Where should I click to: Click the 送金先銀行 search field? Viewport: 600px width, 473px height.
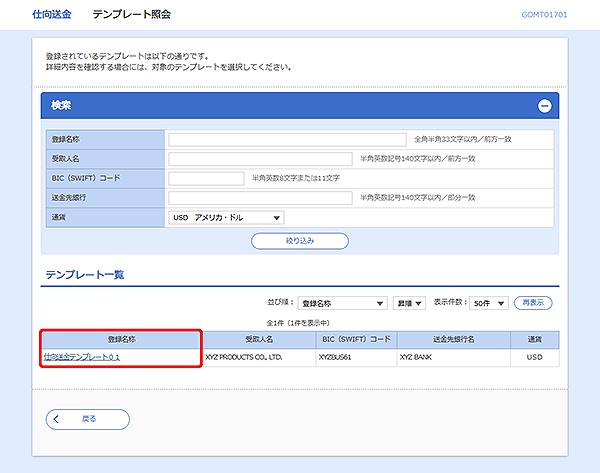point(260,198)
